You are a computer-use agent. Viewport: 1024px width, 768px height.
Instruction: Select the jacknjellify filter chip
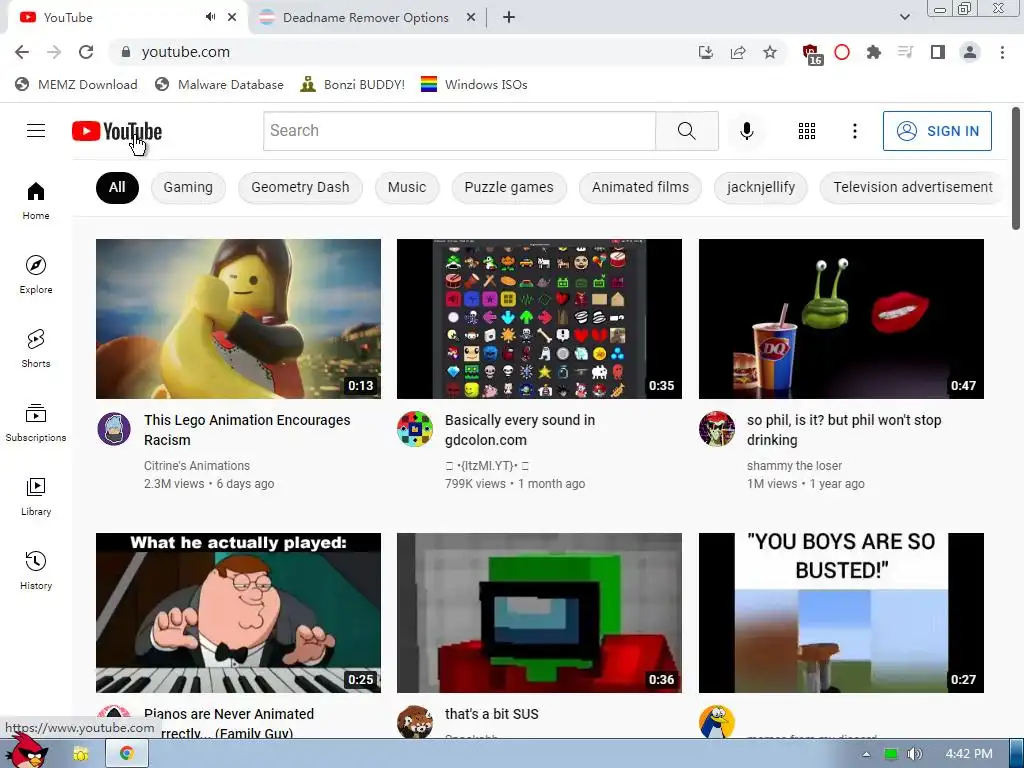pos(761,187)
